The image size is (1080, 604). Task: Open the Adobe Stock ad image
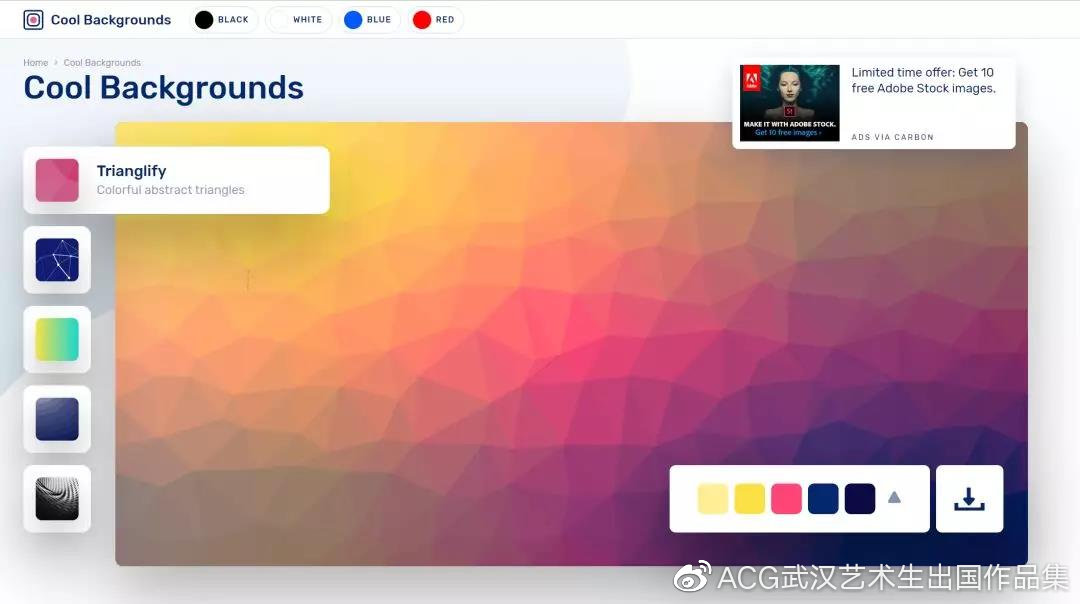tap(789, 103)
